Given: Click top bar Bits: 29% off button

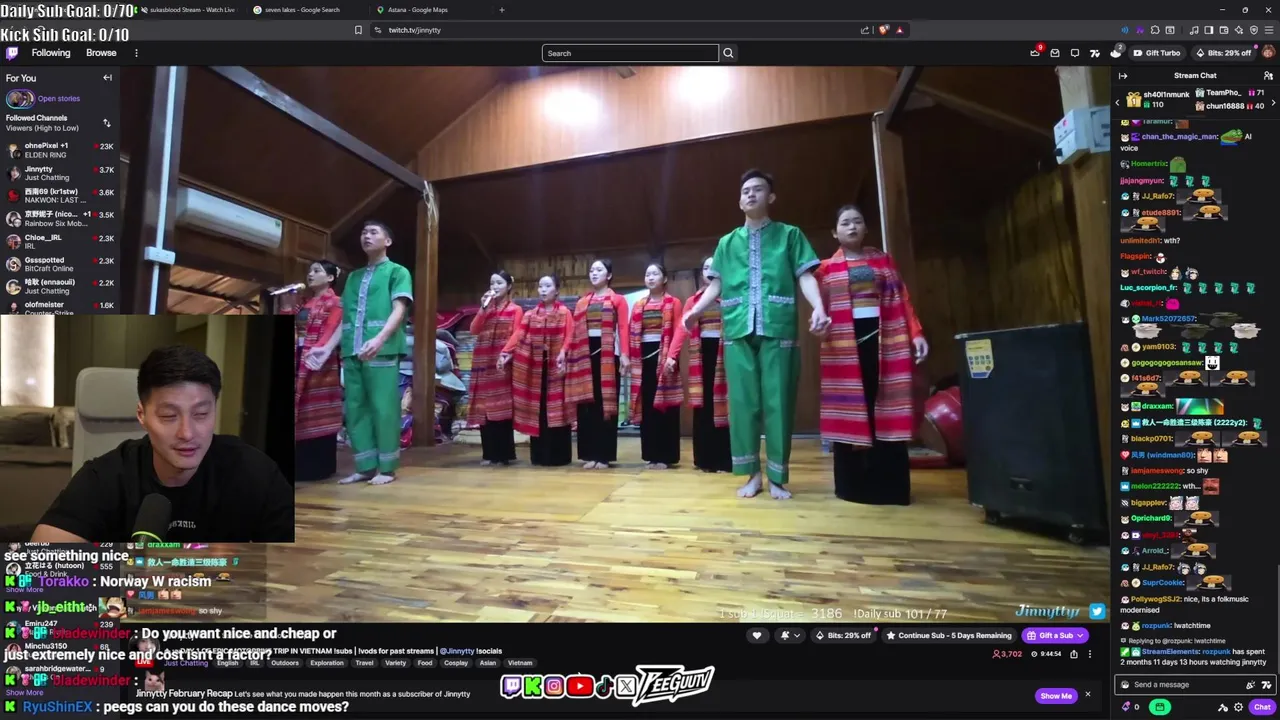Looking at the screenshot, I should click(x=1223, y=53).
